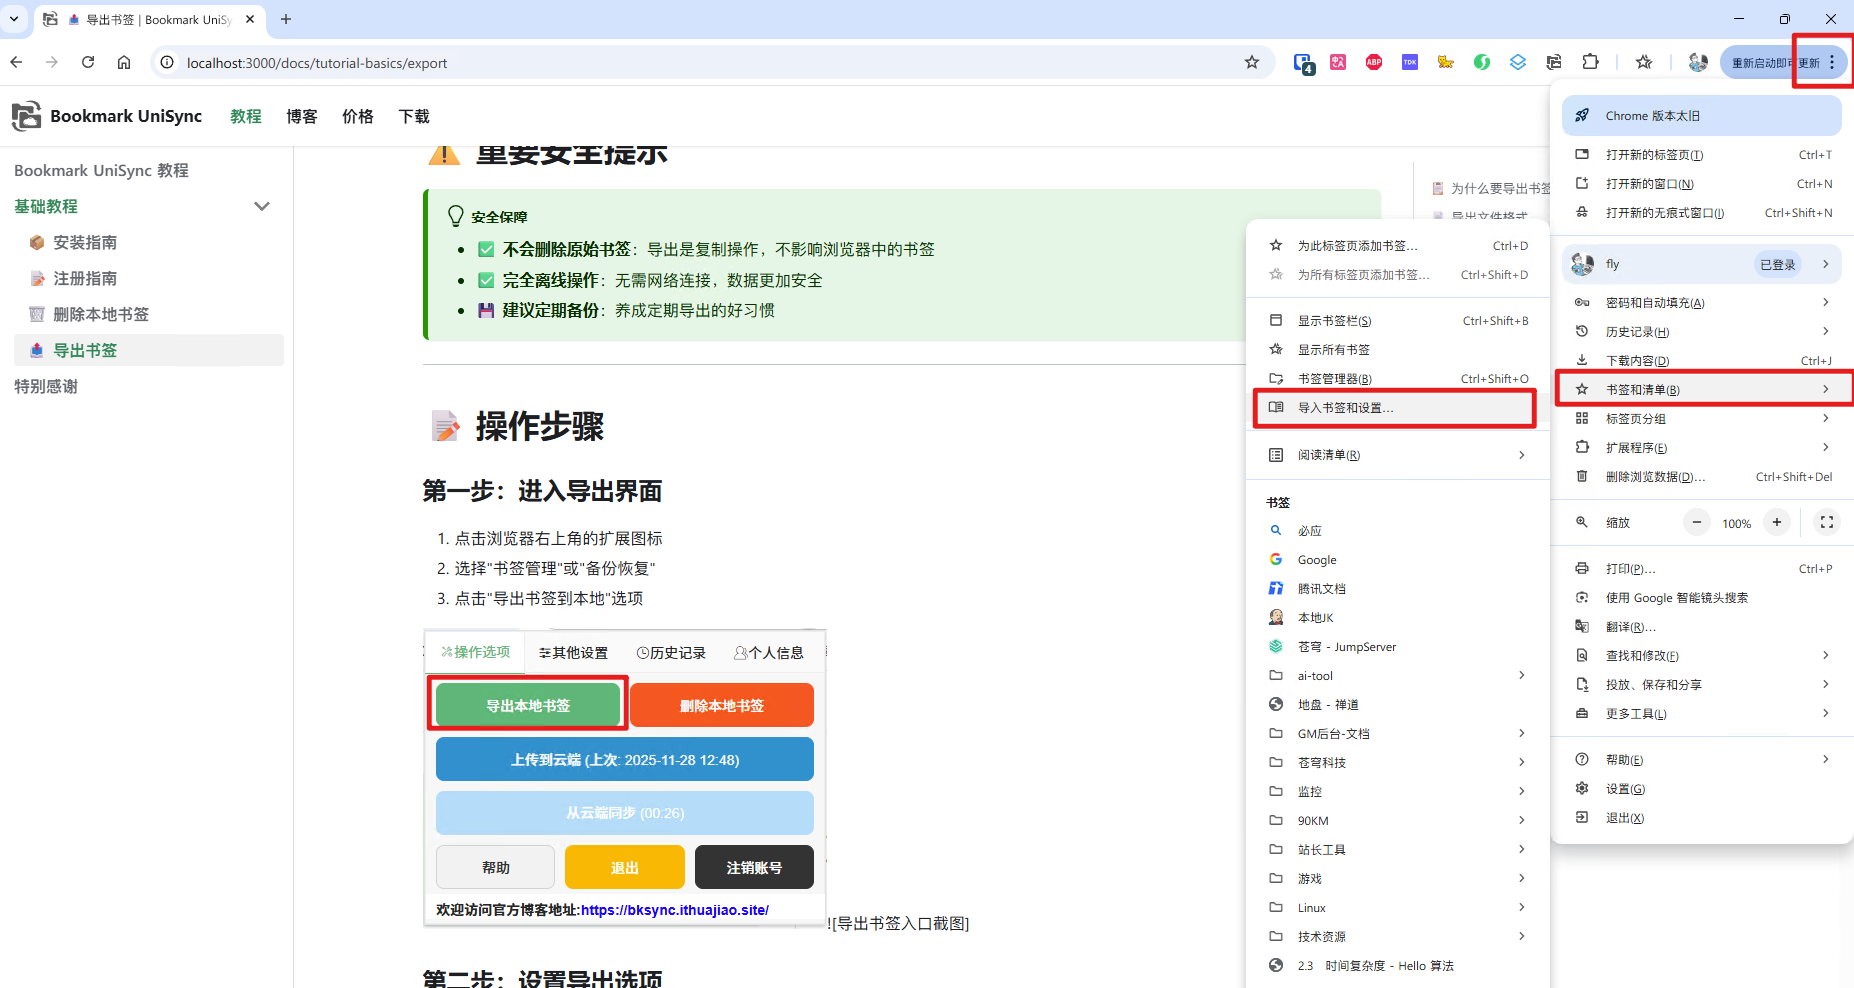Star this page in address bar
1854x988 pixels.
pos(1251,62)
